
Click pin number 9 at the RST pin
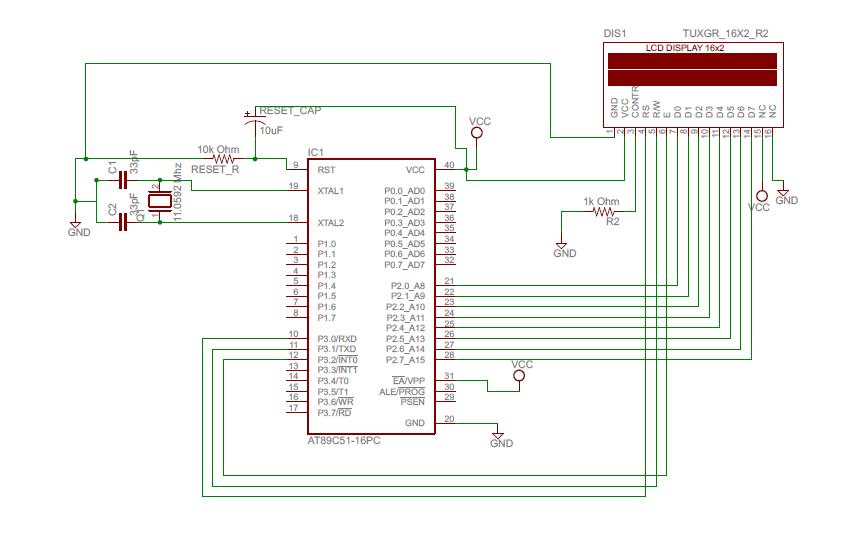pos(296,165)
